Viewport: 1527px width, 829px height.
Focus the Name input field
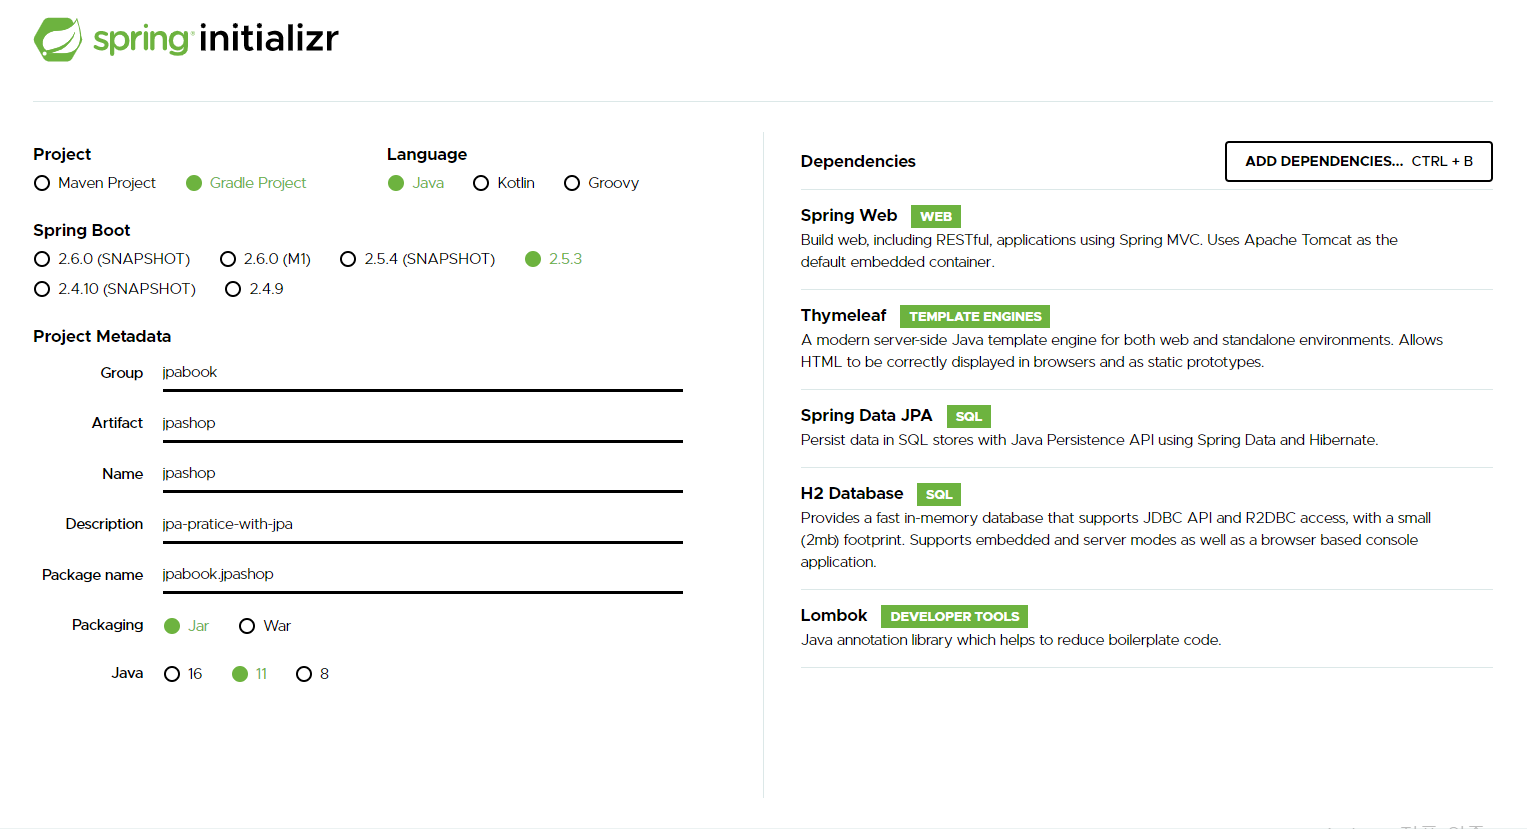coord(422,474)
